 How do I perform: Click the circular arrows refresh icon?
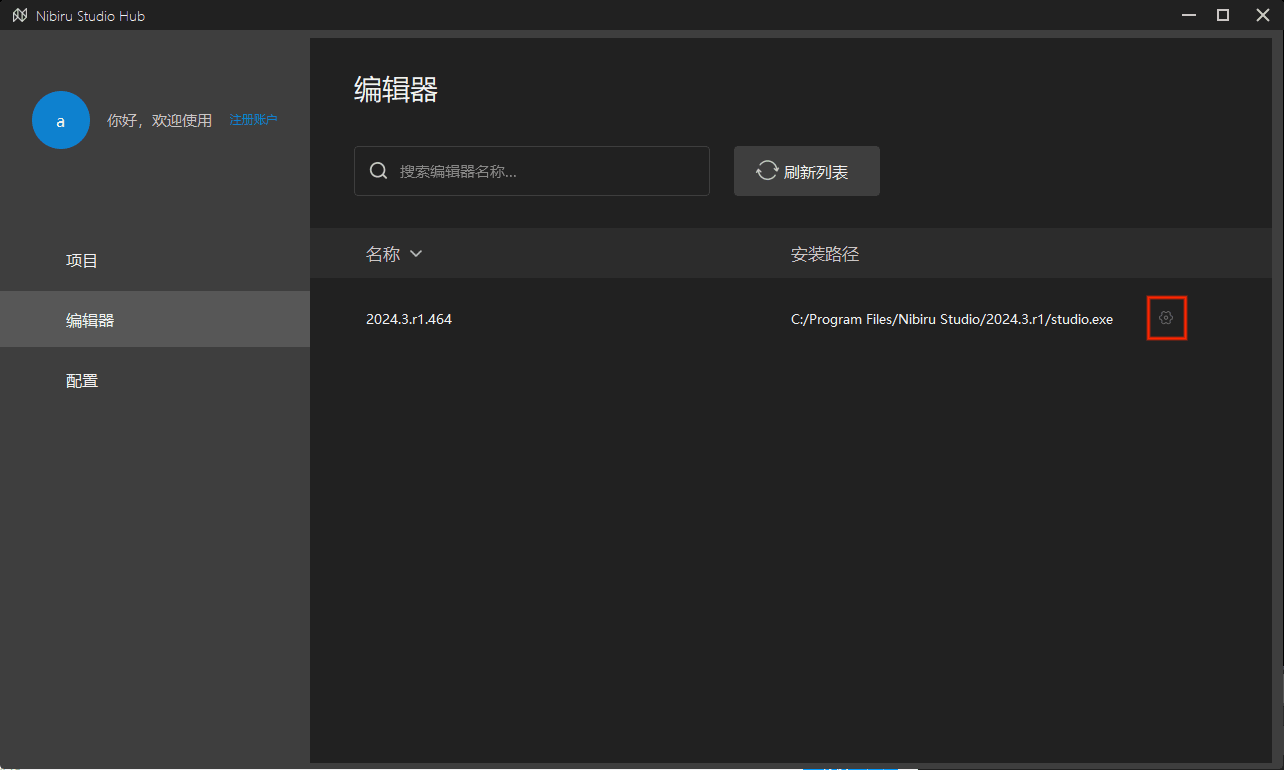point(767,171)
